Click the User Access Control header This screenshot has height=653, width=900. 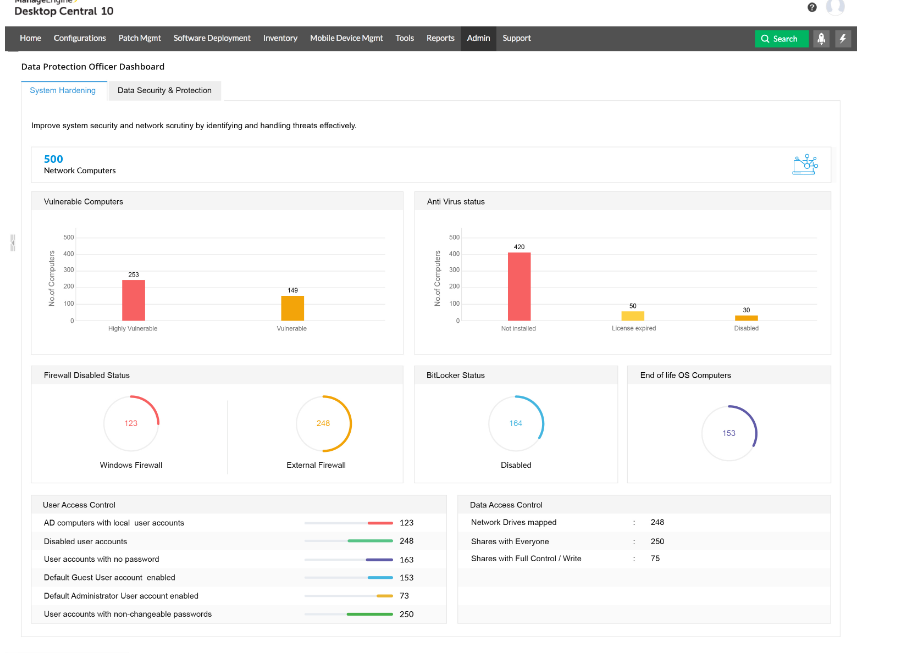pyautogui.click(x=79, y=505)
